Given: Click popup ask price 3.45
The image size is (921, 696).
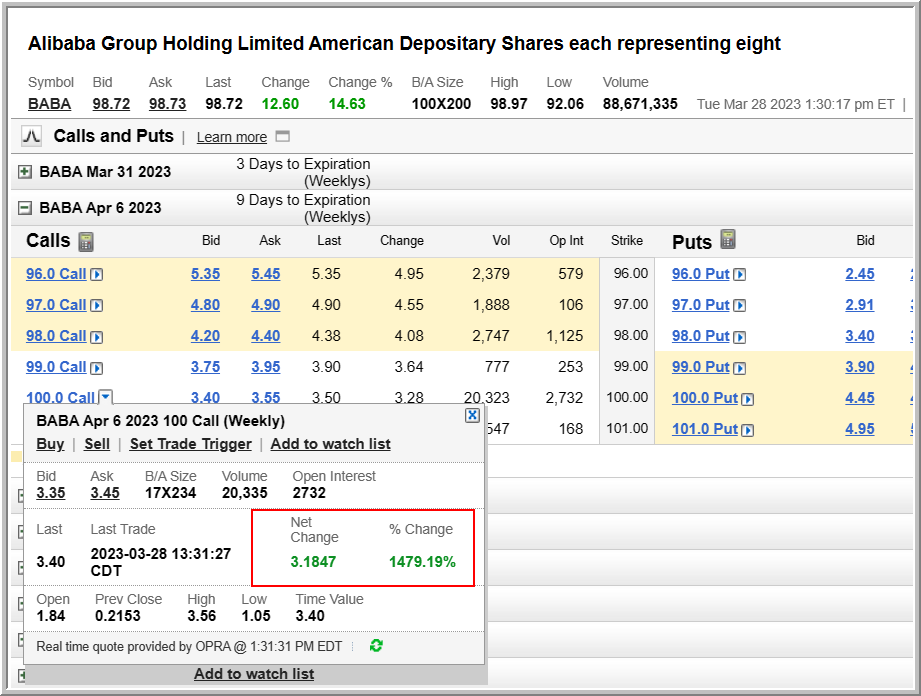Looking at the screenshot, I should 105,493.
